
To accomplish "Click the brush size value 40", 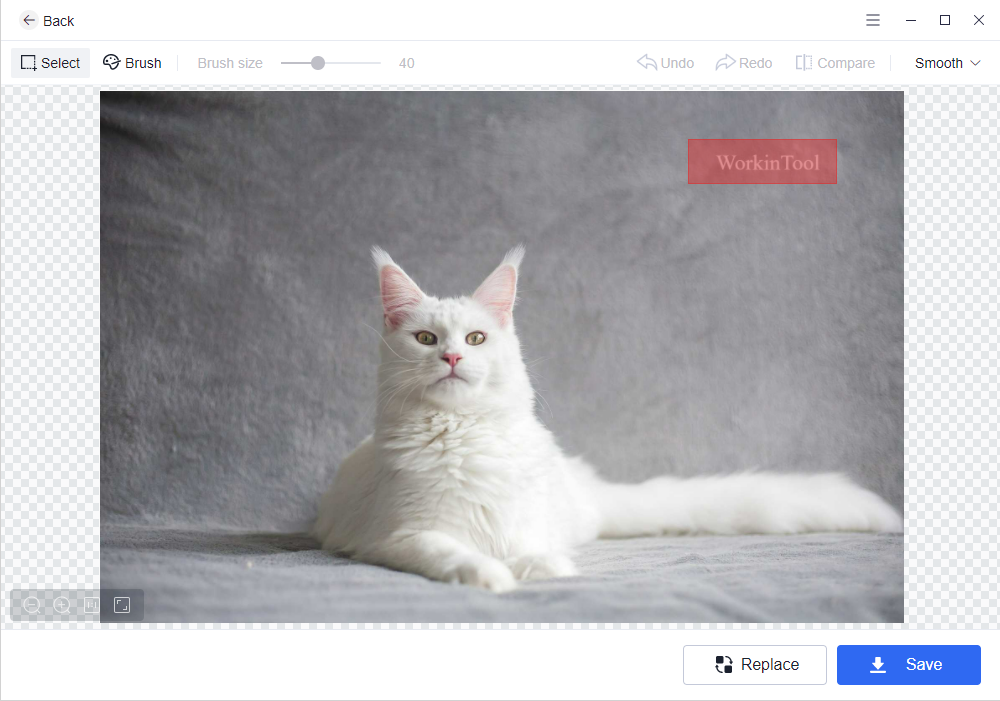I will coord(406,63).
